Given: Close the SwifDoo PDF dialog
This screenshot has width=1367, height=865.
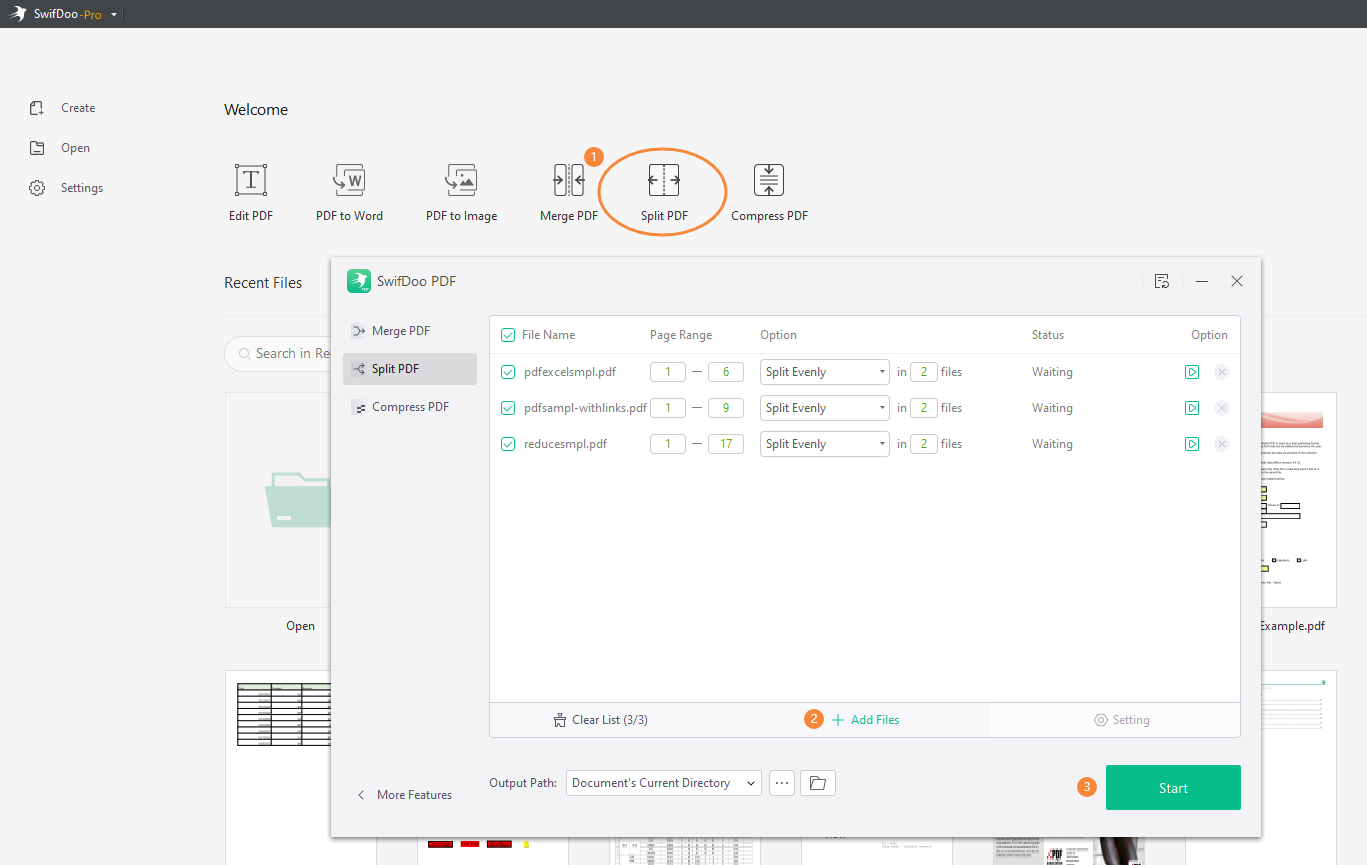Looking at the screenshot, I should click(x=1237, y=282).
